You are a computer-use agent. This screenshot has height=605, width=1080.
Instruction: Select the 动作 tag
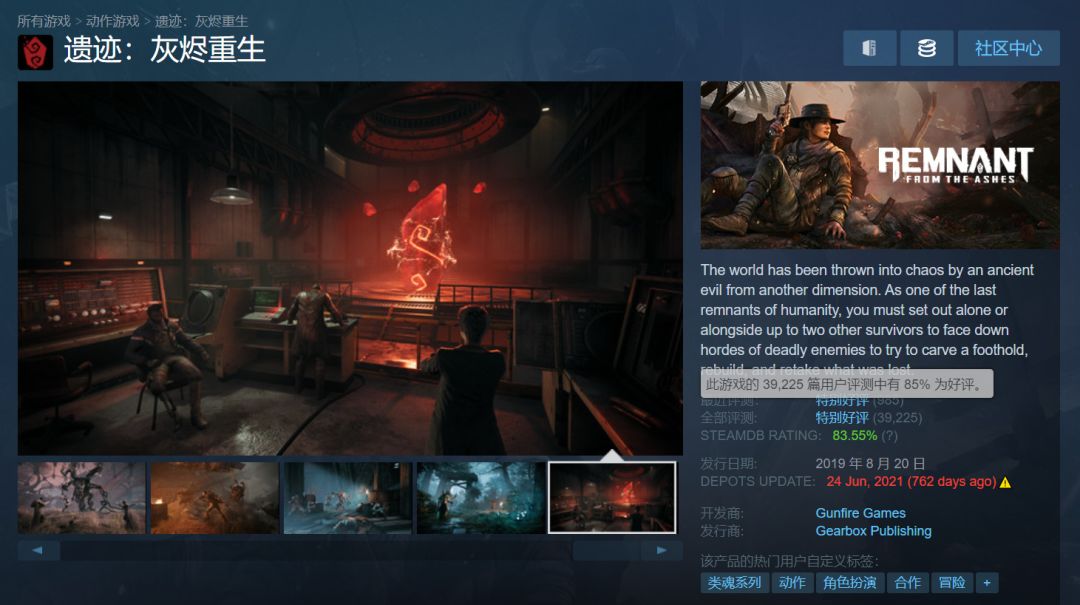click(792, 583)
